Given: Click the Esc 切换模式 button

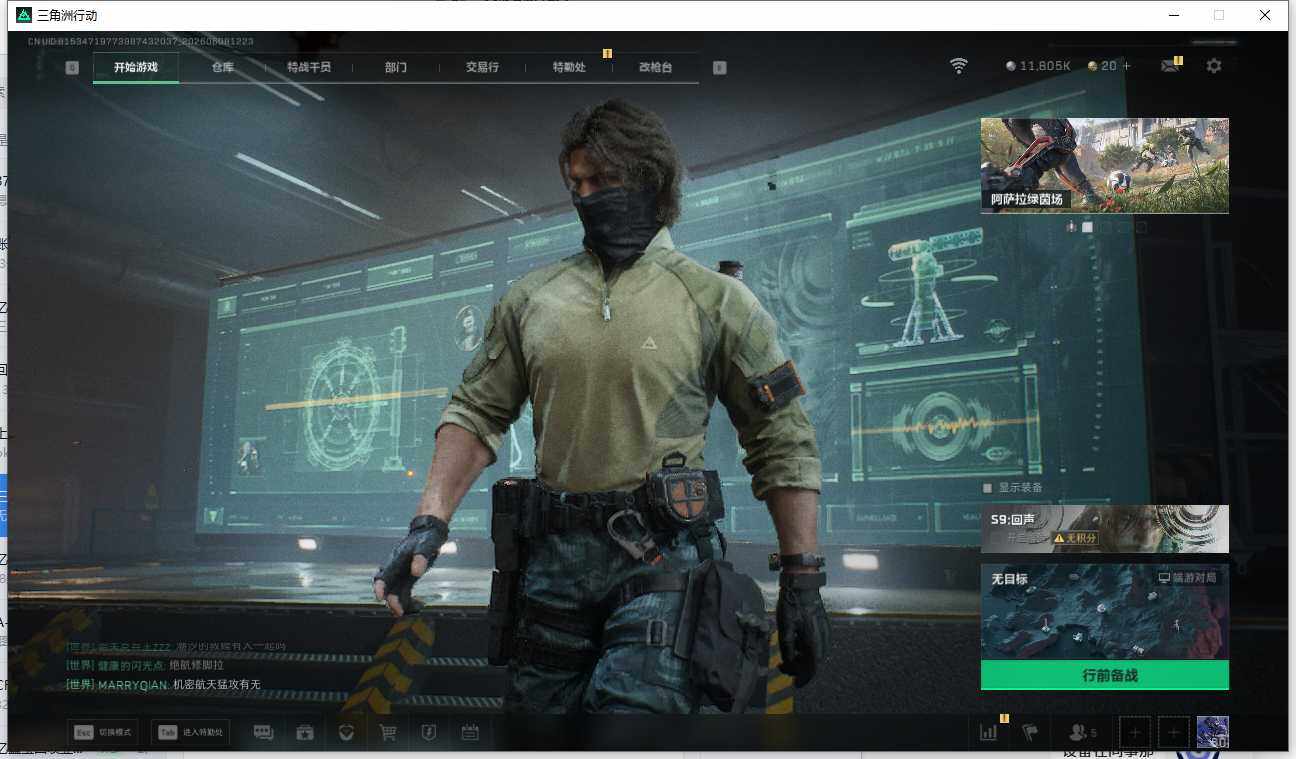Looking at the screenshot, I should tap(103, 733).
